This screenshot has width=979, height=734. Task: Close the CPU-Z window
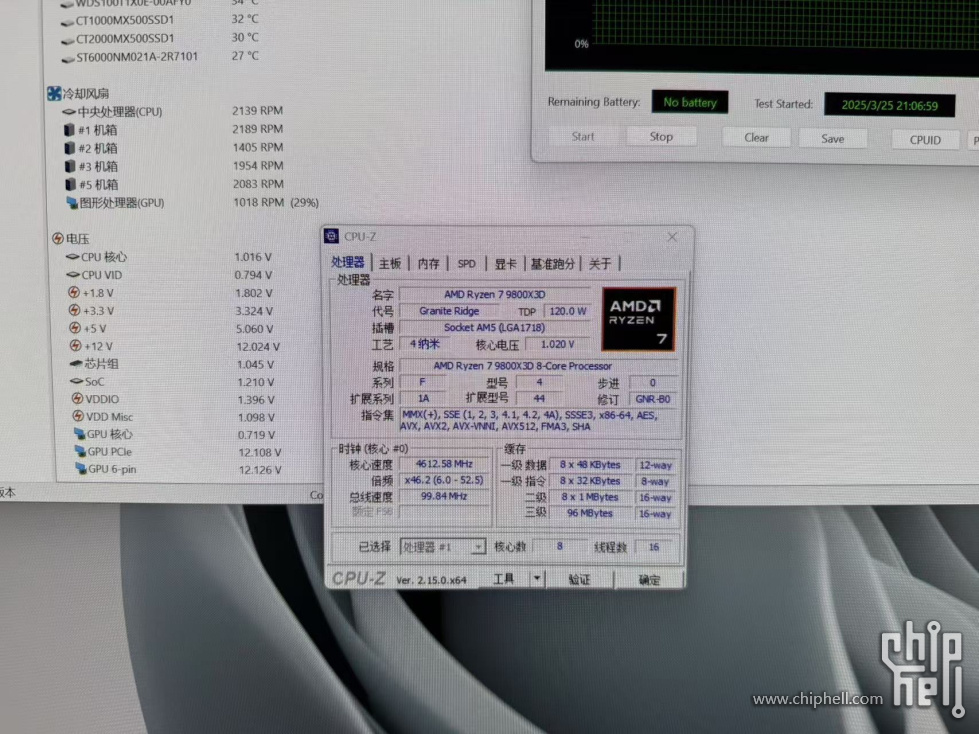click(x=672, y=237)
